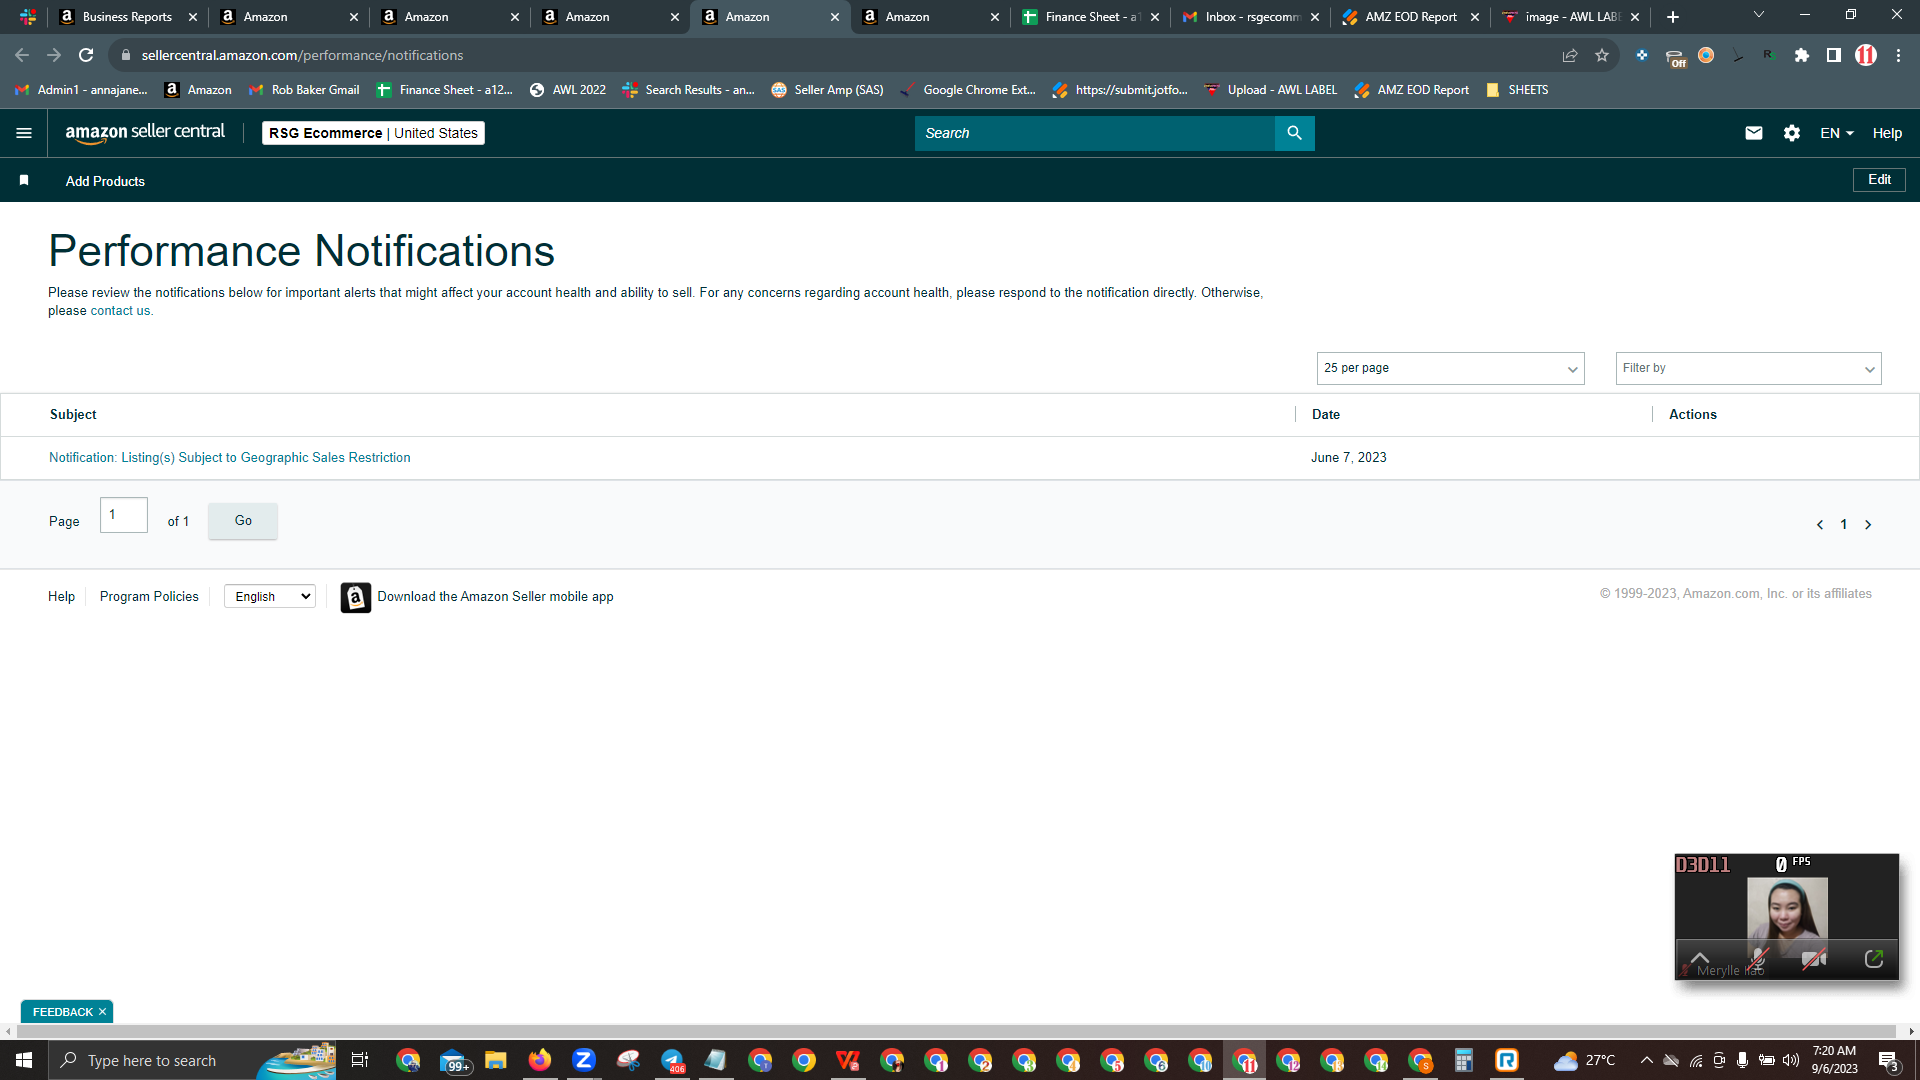Viewport: 1920px width, 1080px height.
Task: Open the Seller Central hamburger menu
Action: [24, 133]
